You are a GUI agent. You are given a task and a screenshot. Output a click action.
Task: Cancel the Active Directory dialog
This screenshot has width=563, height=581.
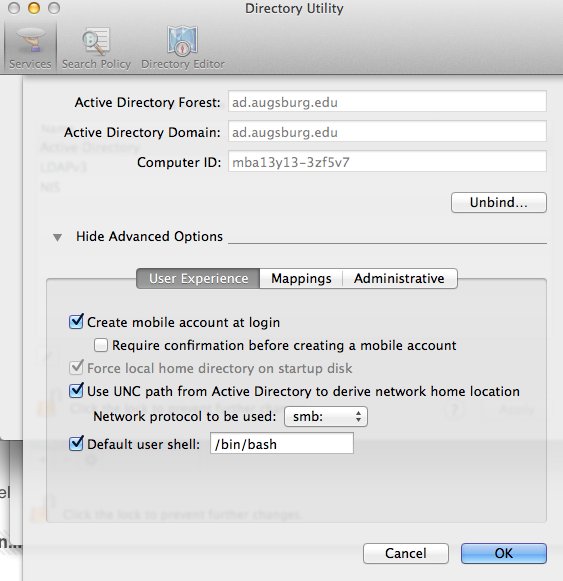[x=406, y=553]
